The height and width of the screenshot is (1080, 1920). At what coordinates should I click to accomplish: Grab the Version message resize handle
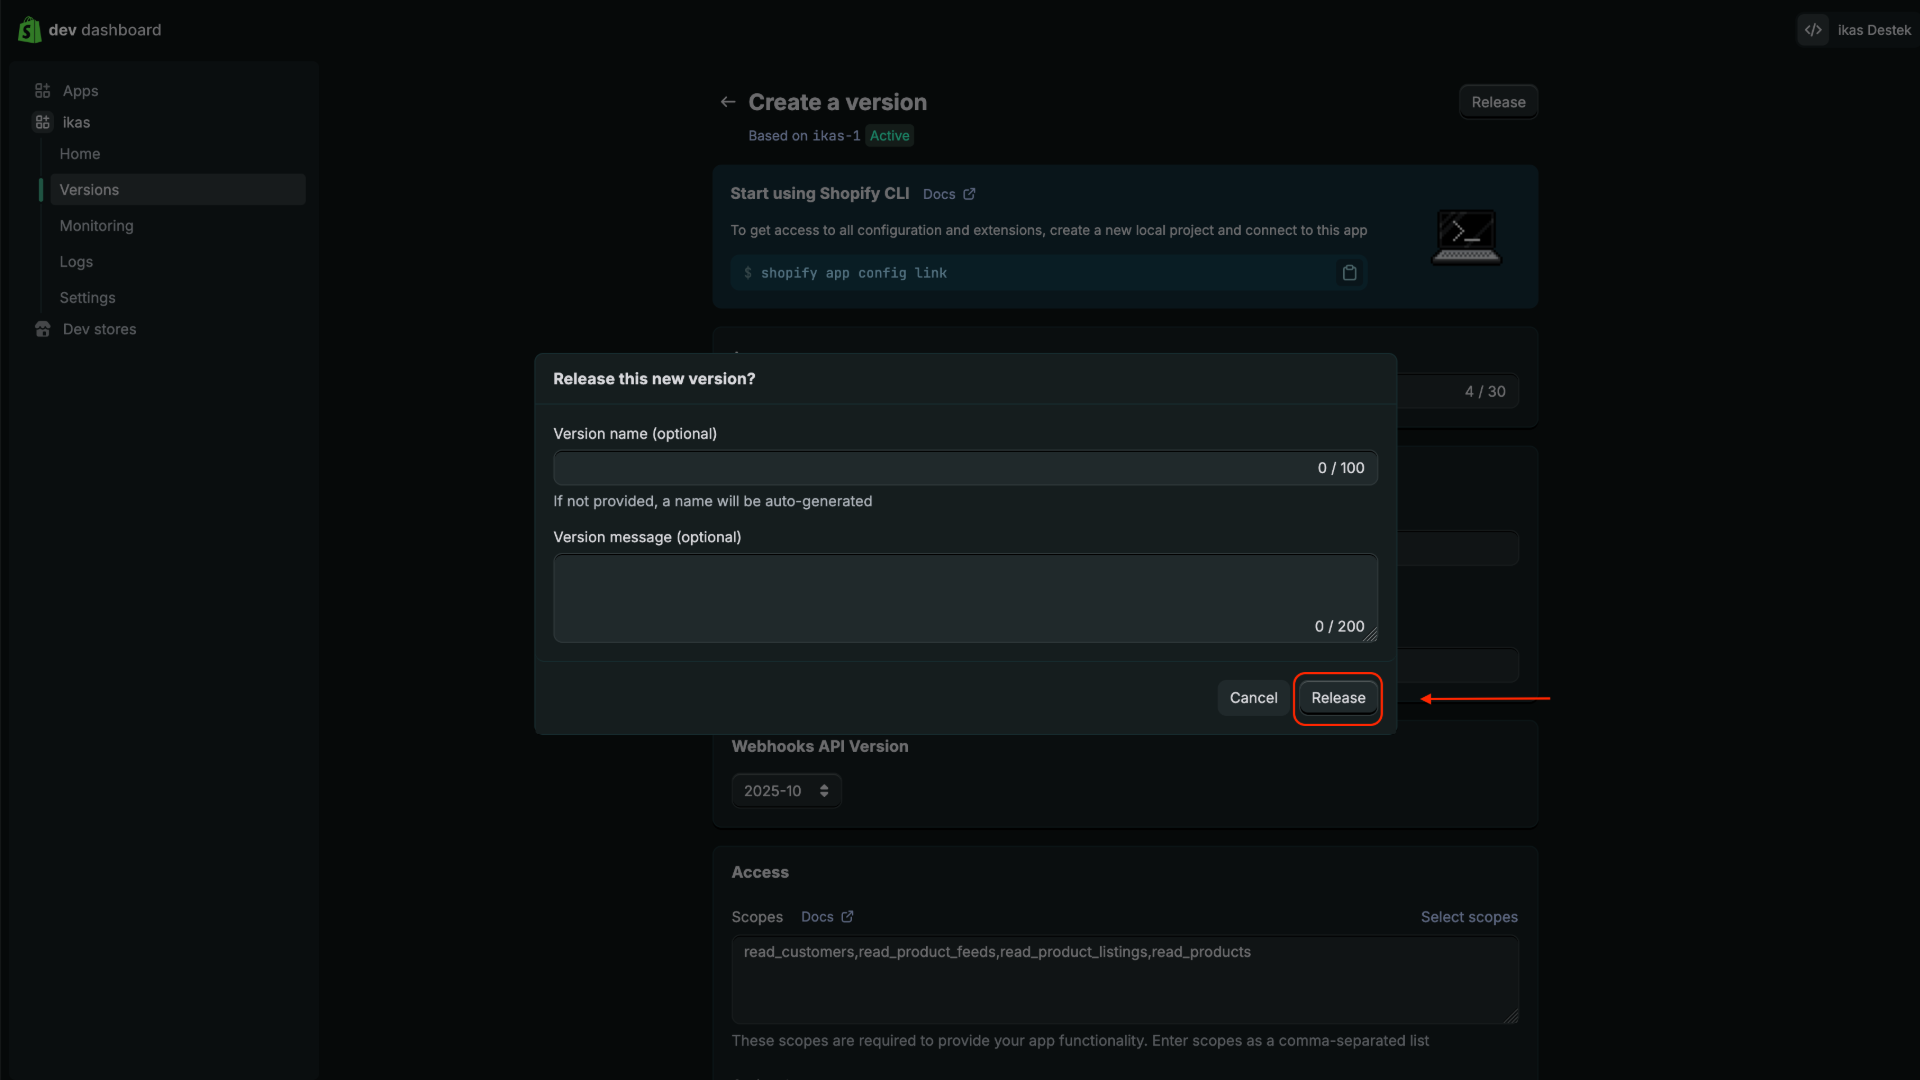[x=1370, y=634]
